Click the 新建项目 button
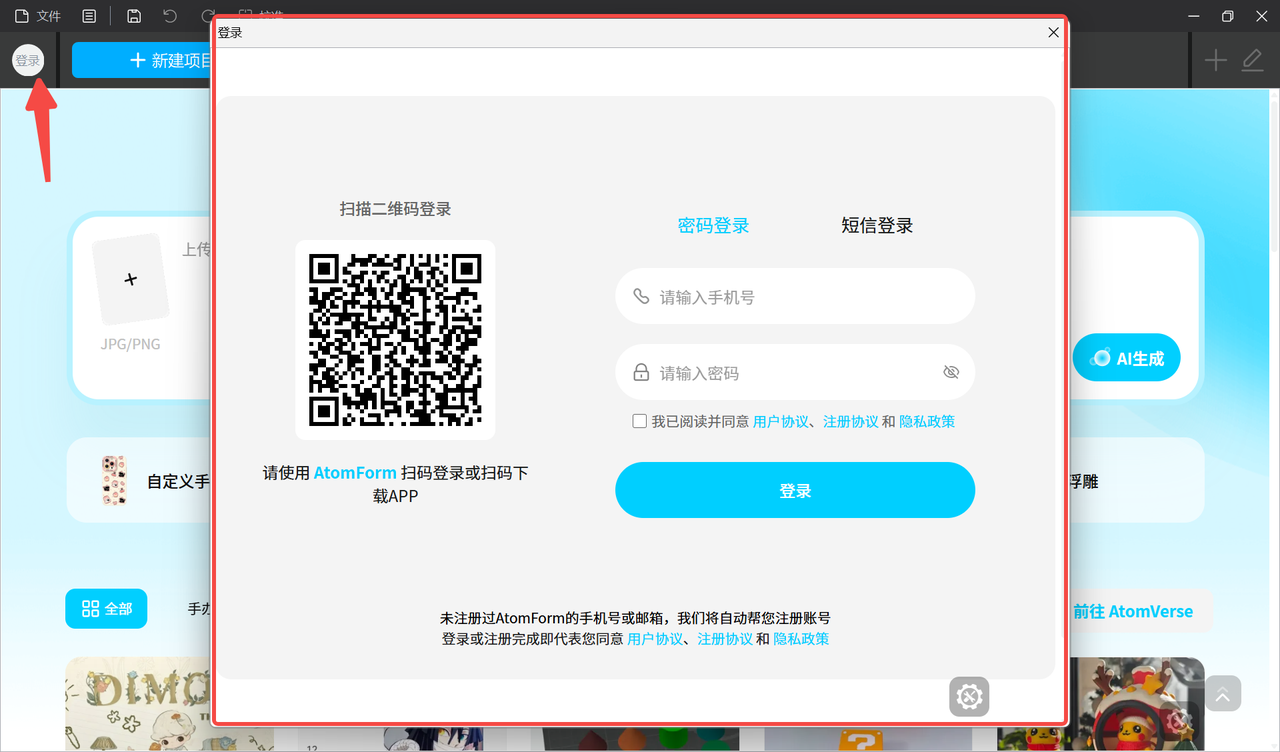The image size is (1280, 752). pyautogui.click(x=142, y=60)
